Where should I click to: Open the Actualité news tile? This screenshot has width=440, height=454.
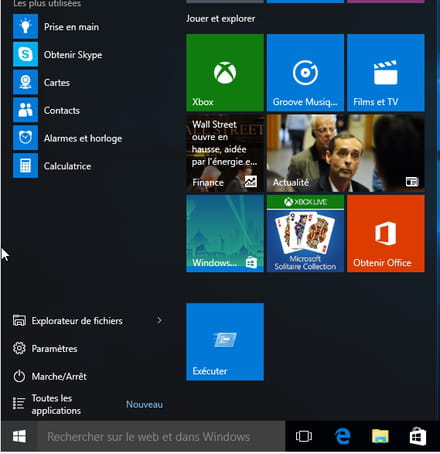point(346,153)
